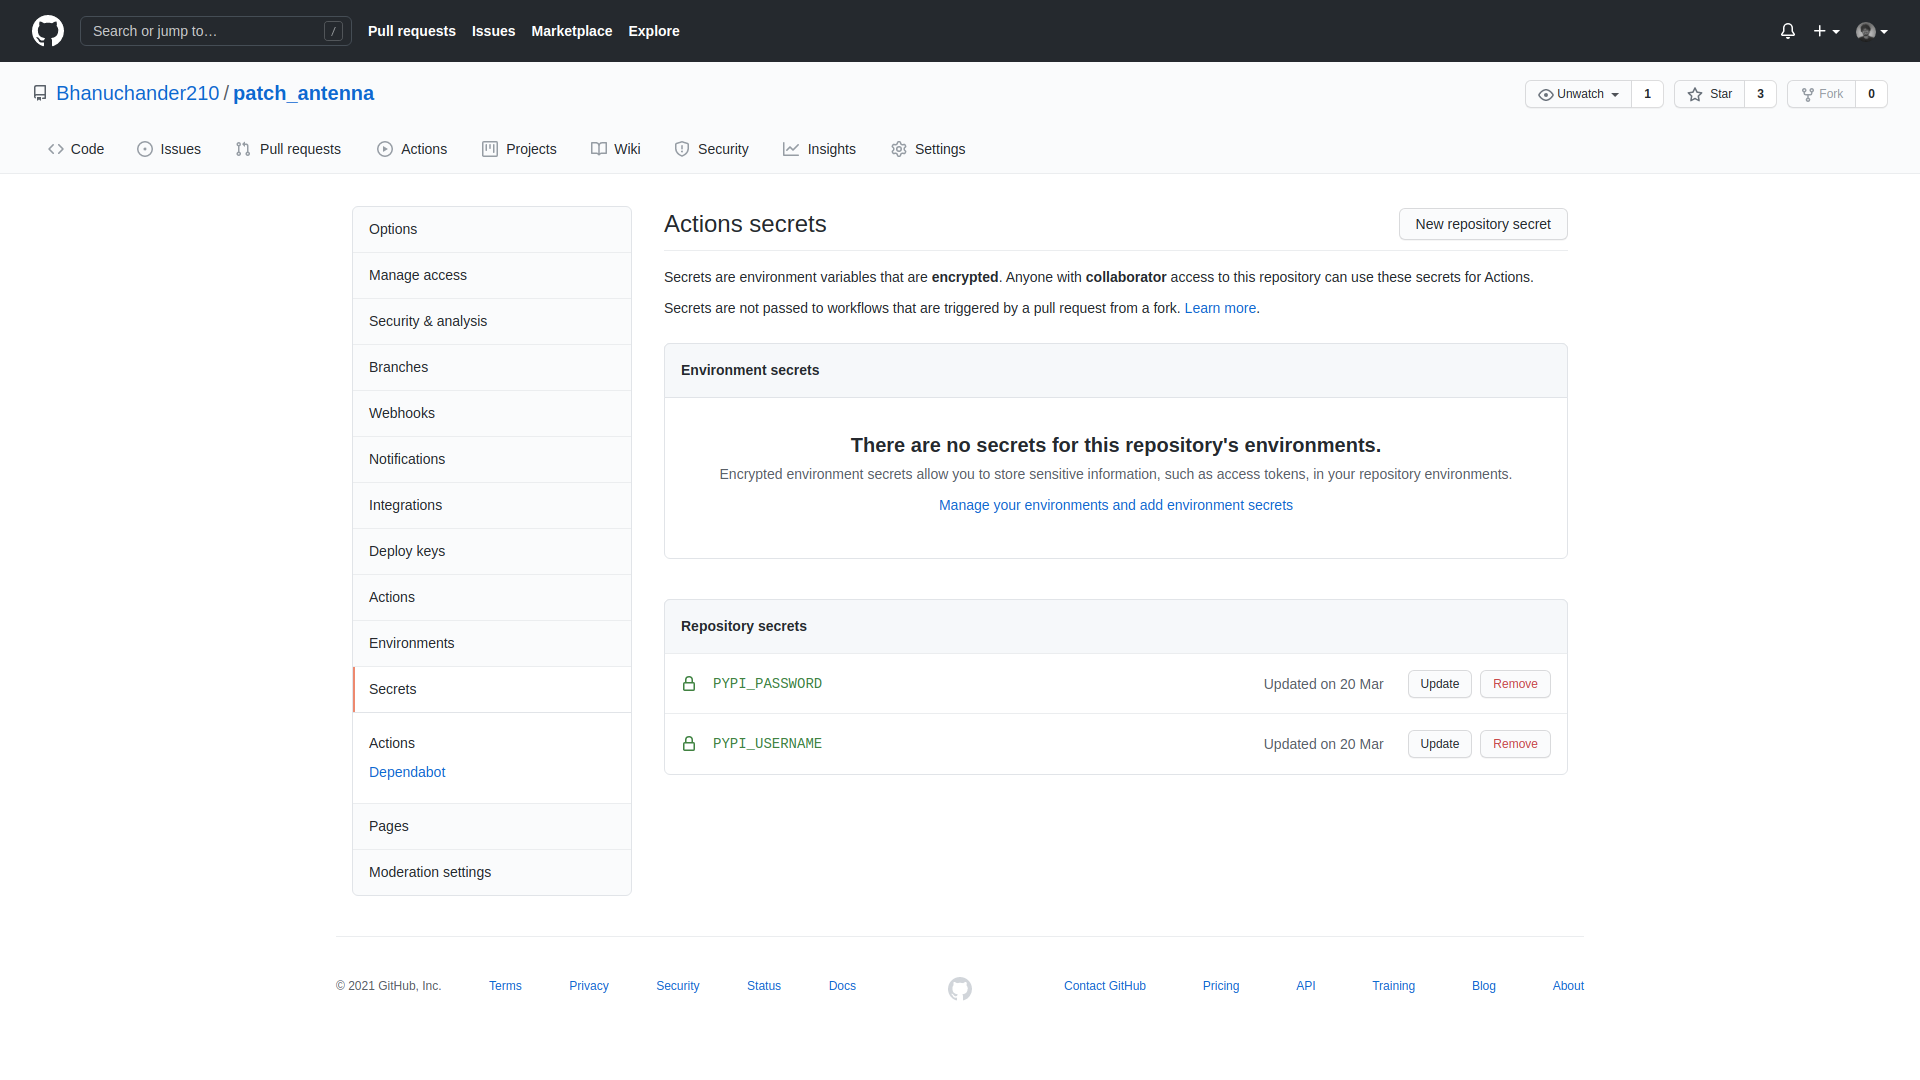Switch to the Insights tab
The width and height of the screenshot is (1920, 1080).
pos(820,149)
